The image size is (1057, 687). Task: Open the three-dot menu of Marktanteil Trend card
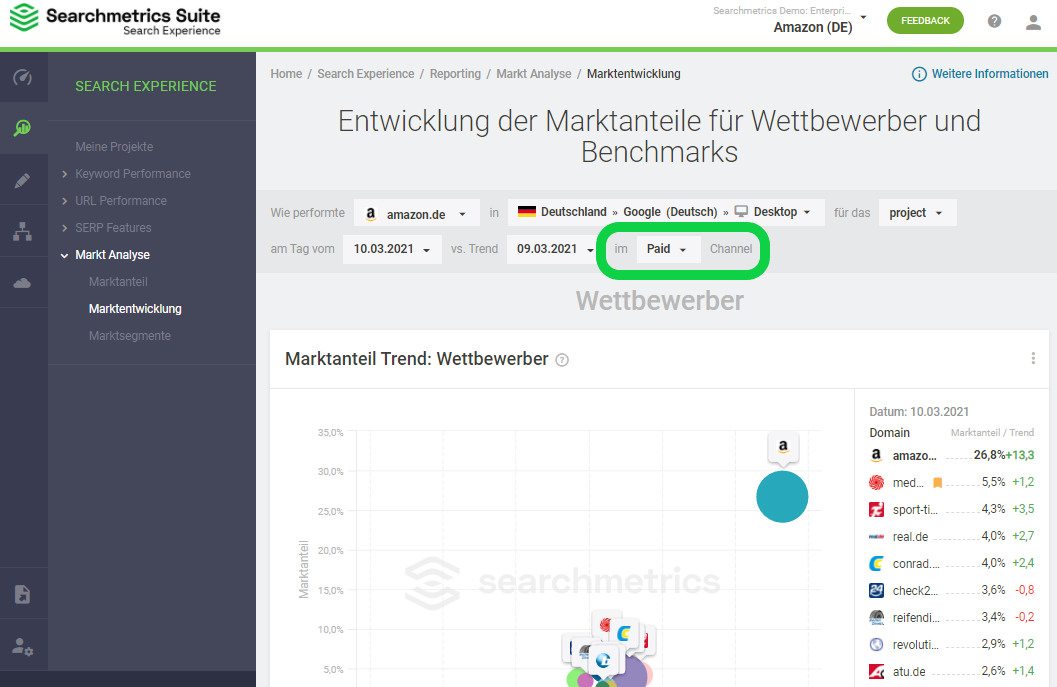pos(1033,358)
